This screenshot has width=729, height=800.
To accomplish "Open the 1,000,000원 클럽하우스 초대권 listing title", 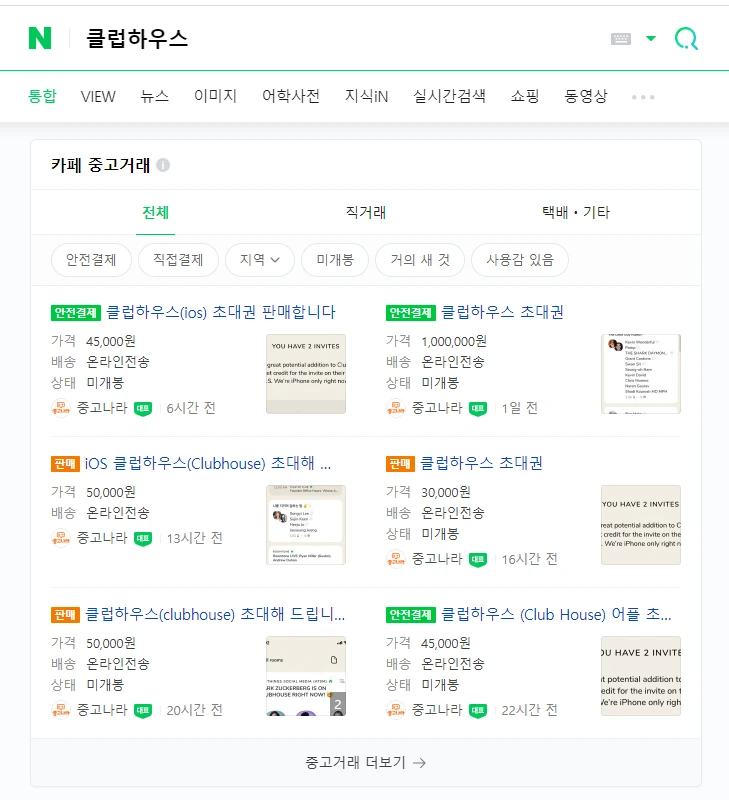I will point(502,312).
